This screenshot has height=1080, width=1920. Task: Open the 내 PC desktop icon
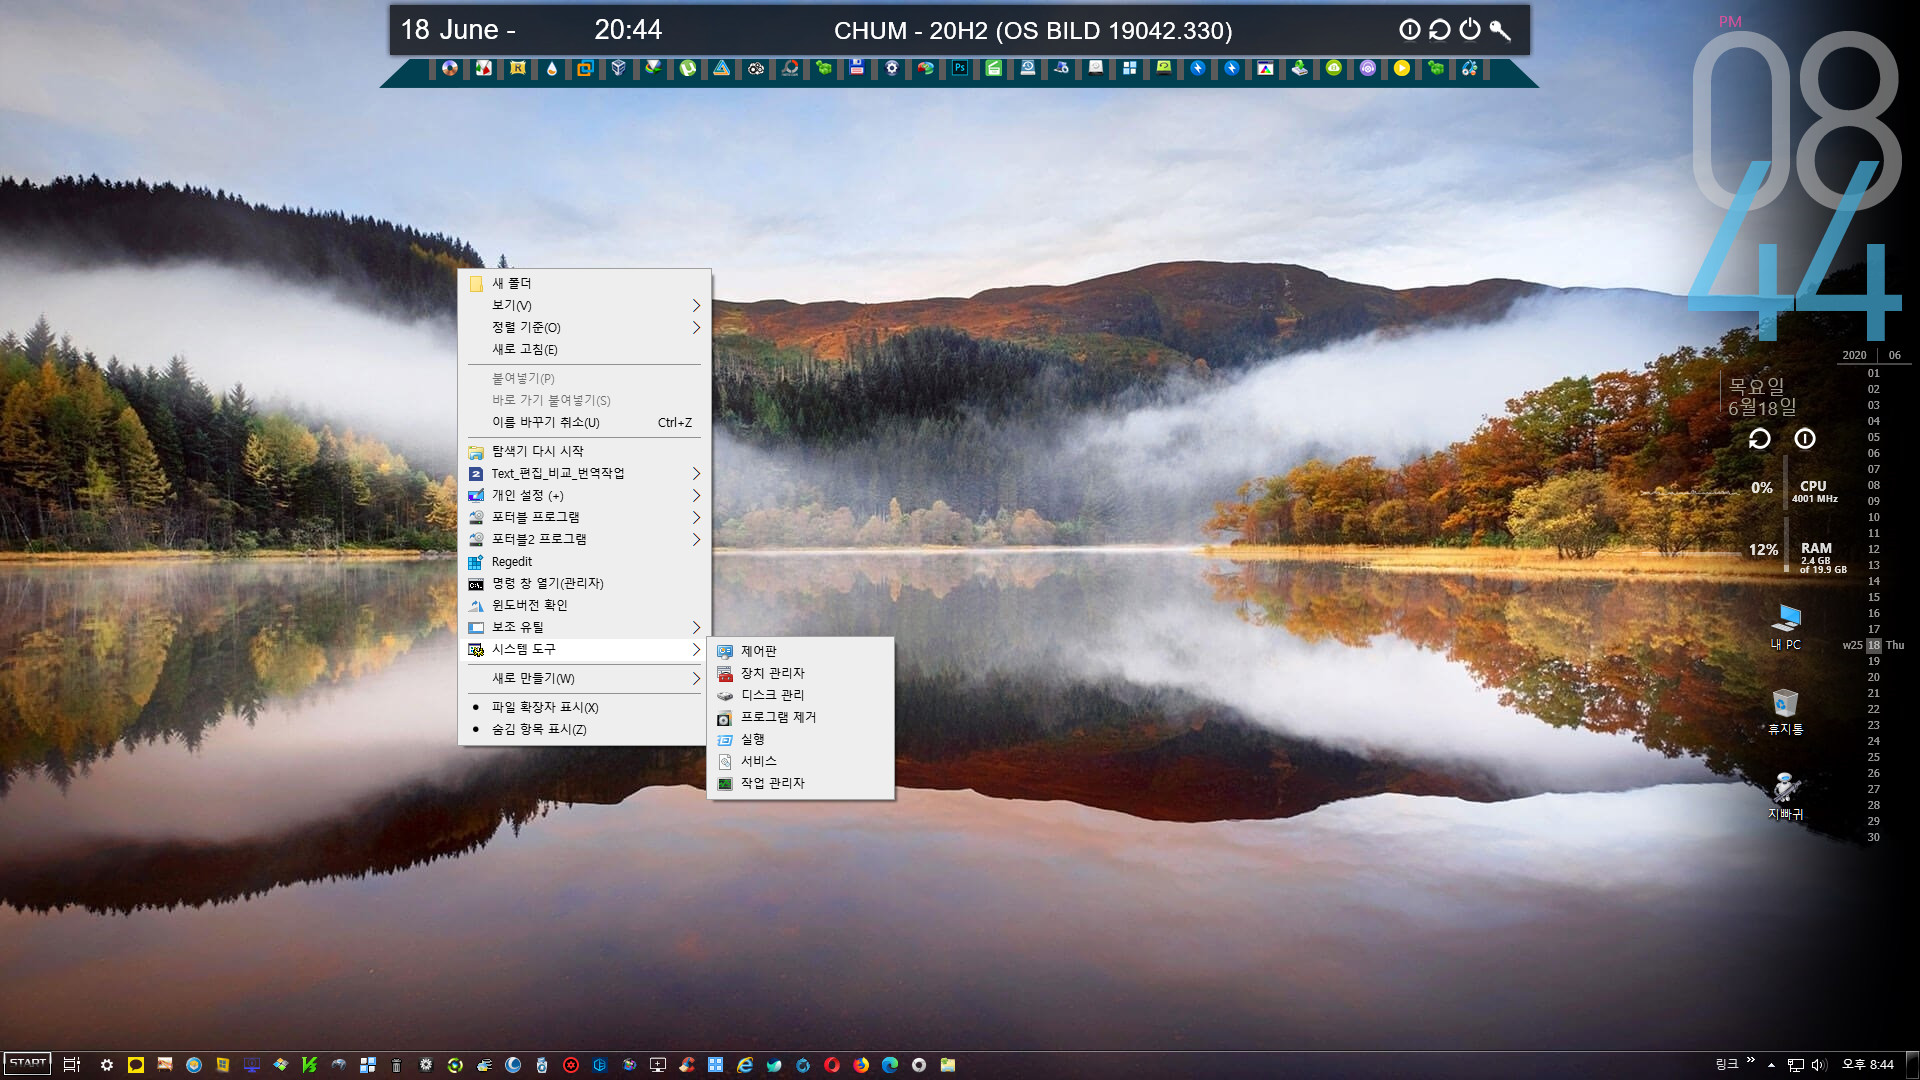(x=1786, y=627)
